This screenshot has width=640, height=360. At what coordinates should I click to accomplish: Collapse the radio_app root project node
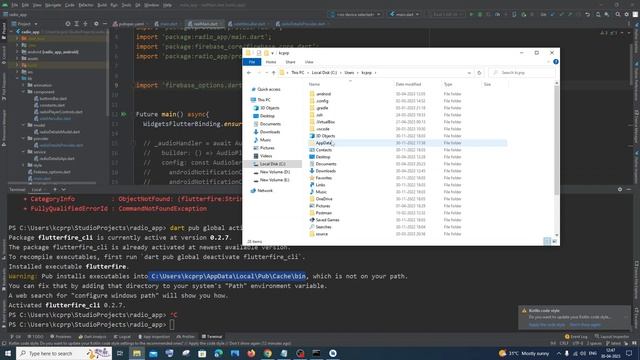pyautogui.click(x=12, y=32)
